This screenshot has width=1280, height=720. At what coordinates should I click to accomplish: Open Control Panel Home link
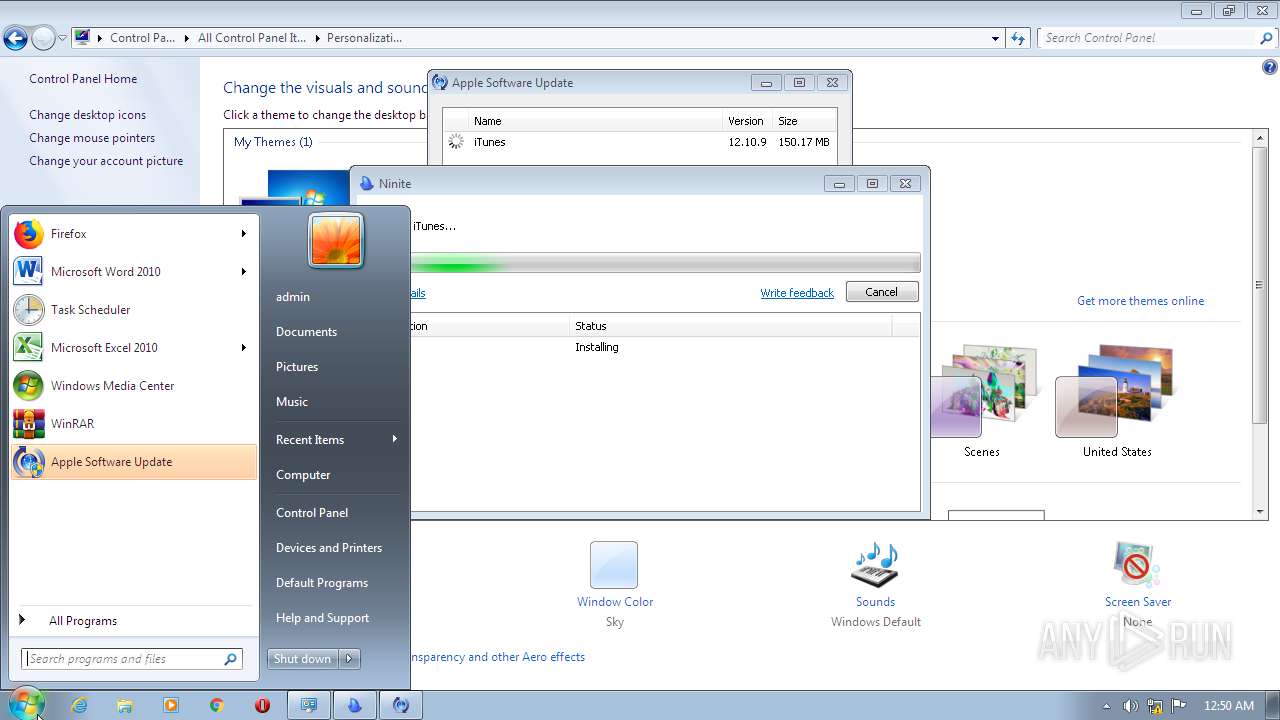pos(83,79)
